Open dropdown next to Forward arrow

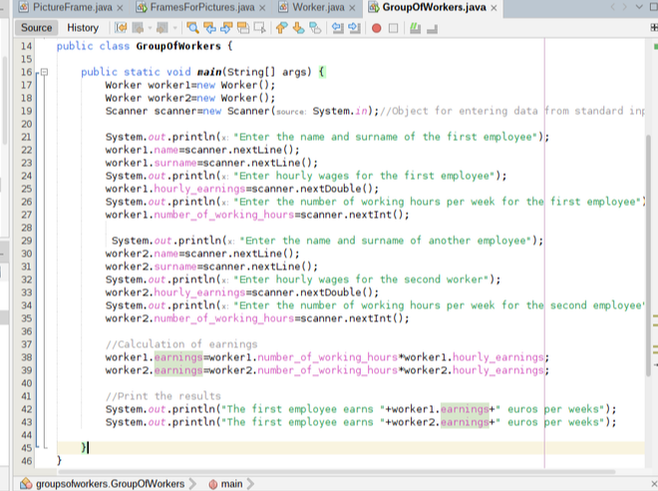click(x=175, y=28)
